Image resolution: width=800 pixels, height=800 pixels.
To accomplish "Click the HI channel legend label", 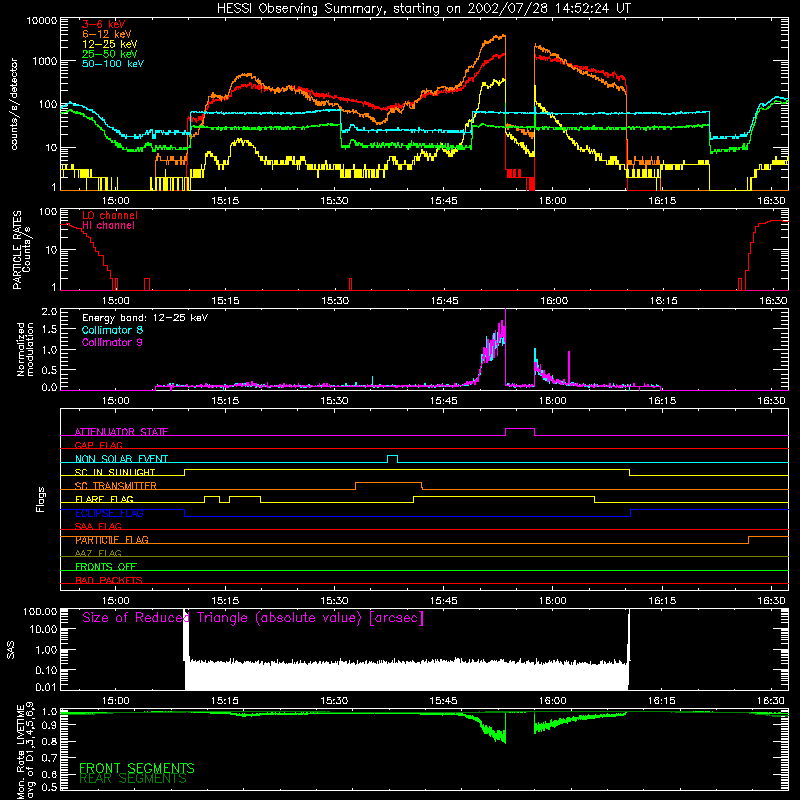I will click(108, 225).
